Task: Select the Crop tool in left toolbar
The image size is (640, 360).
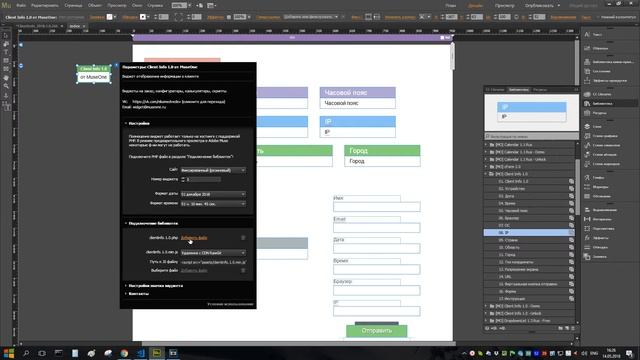Action: point(6,44)
